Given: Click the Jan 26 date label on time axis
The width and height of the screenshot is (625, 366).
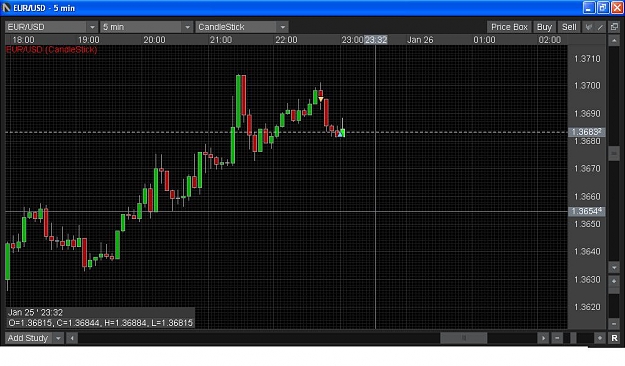Looking at the screenshot, I should pyautogui.click(x=420, y=40).
